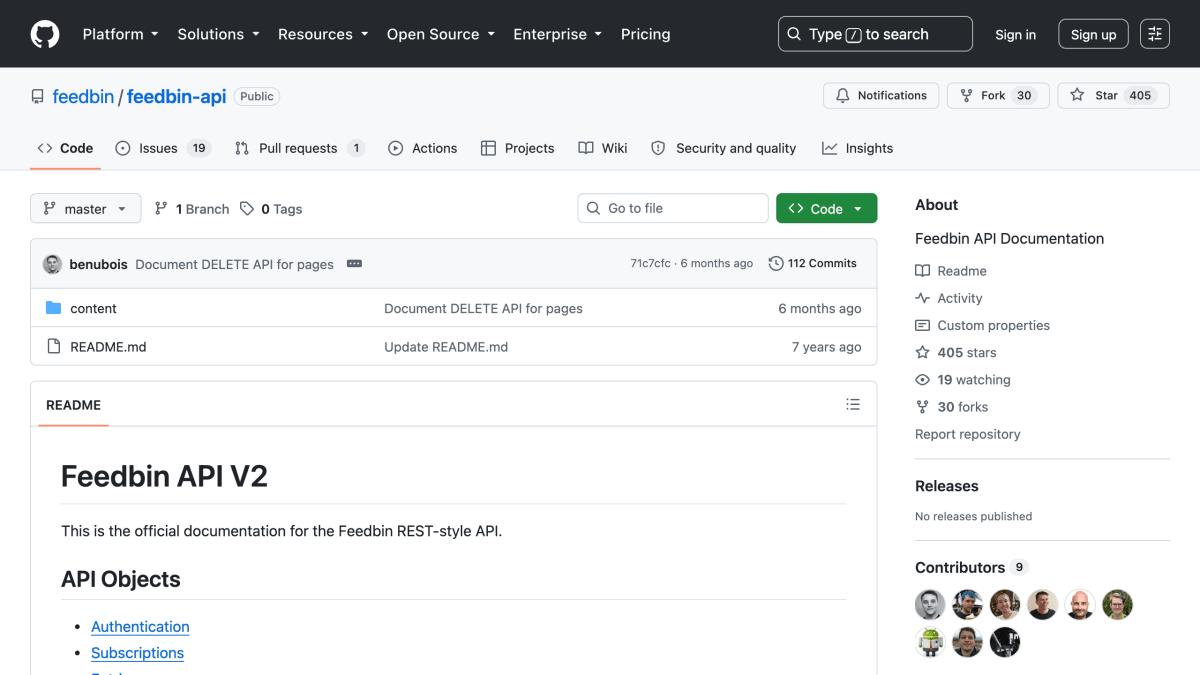1200x675 pixels.
Task: Open the header settings sliders icon
Action: (x=1155, y=34)
